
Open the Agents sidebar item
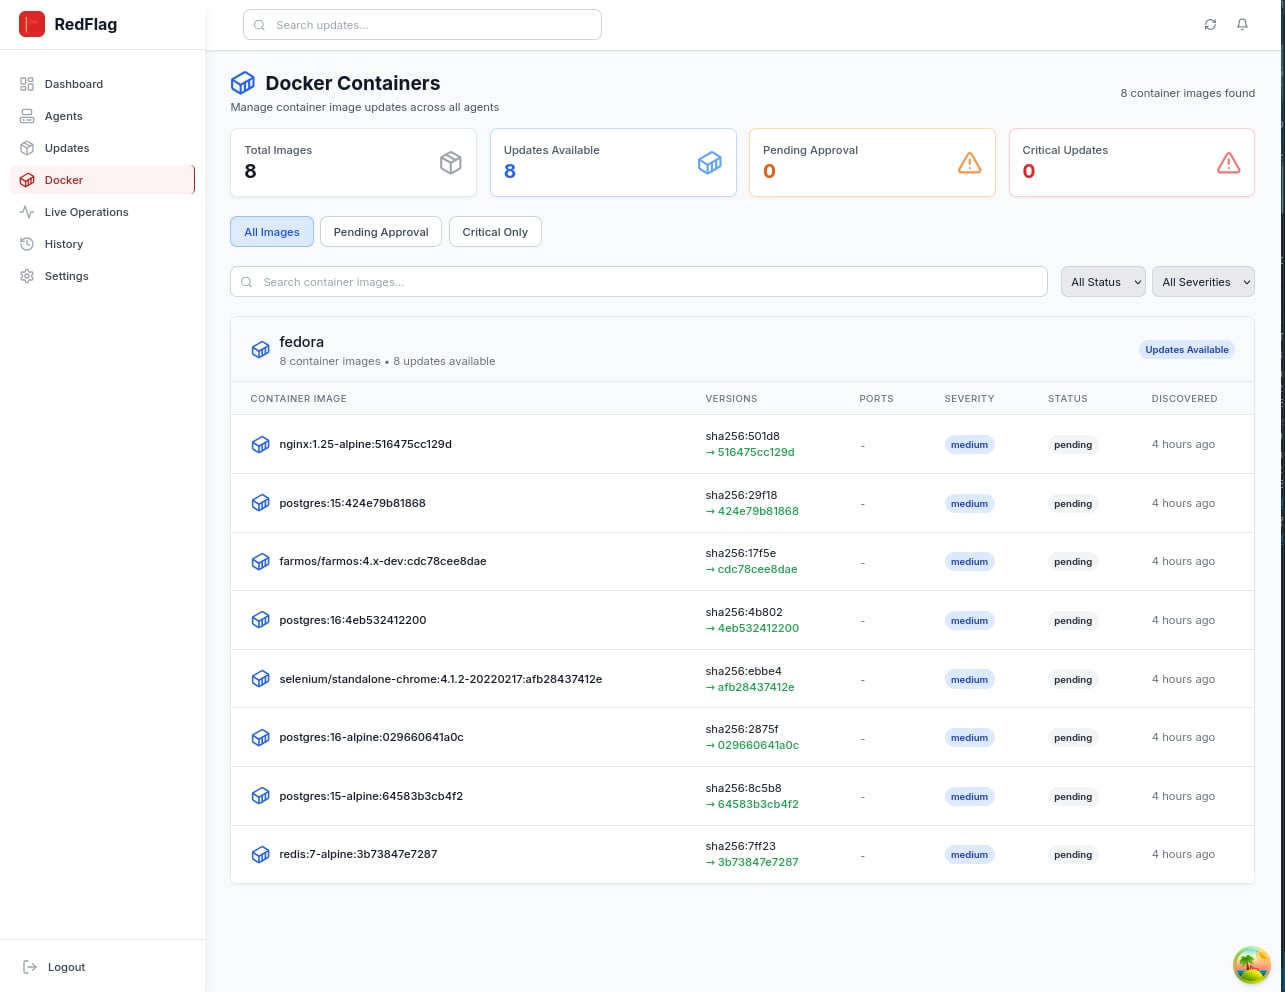click(63, 116)
